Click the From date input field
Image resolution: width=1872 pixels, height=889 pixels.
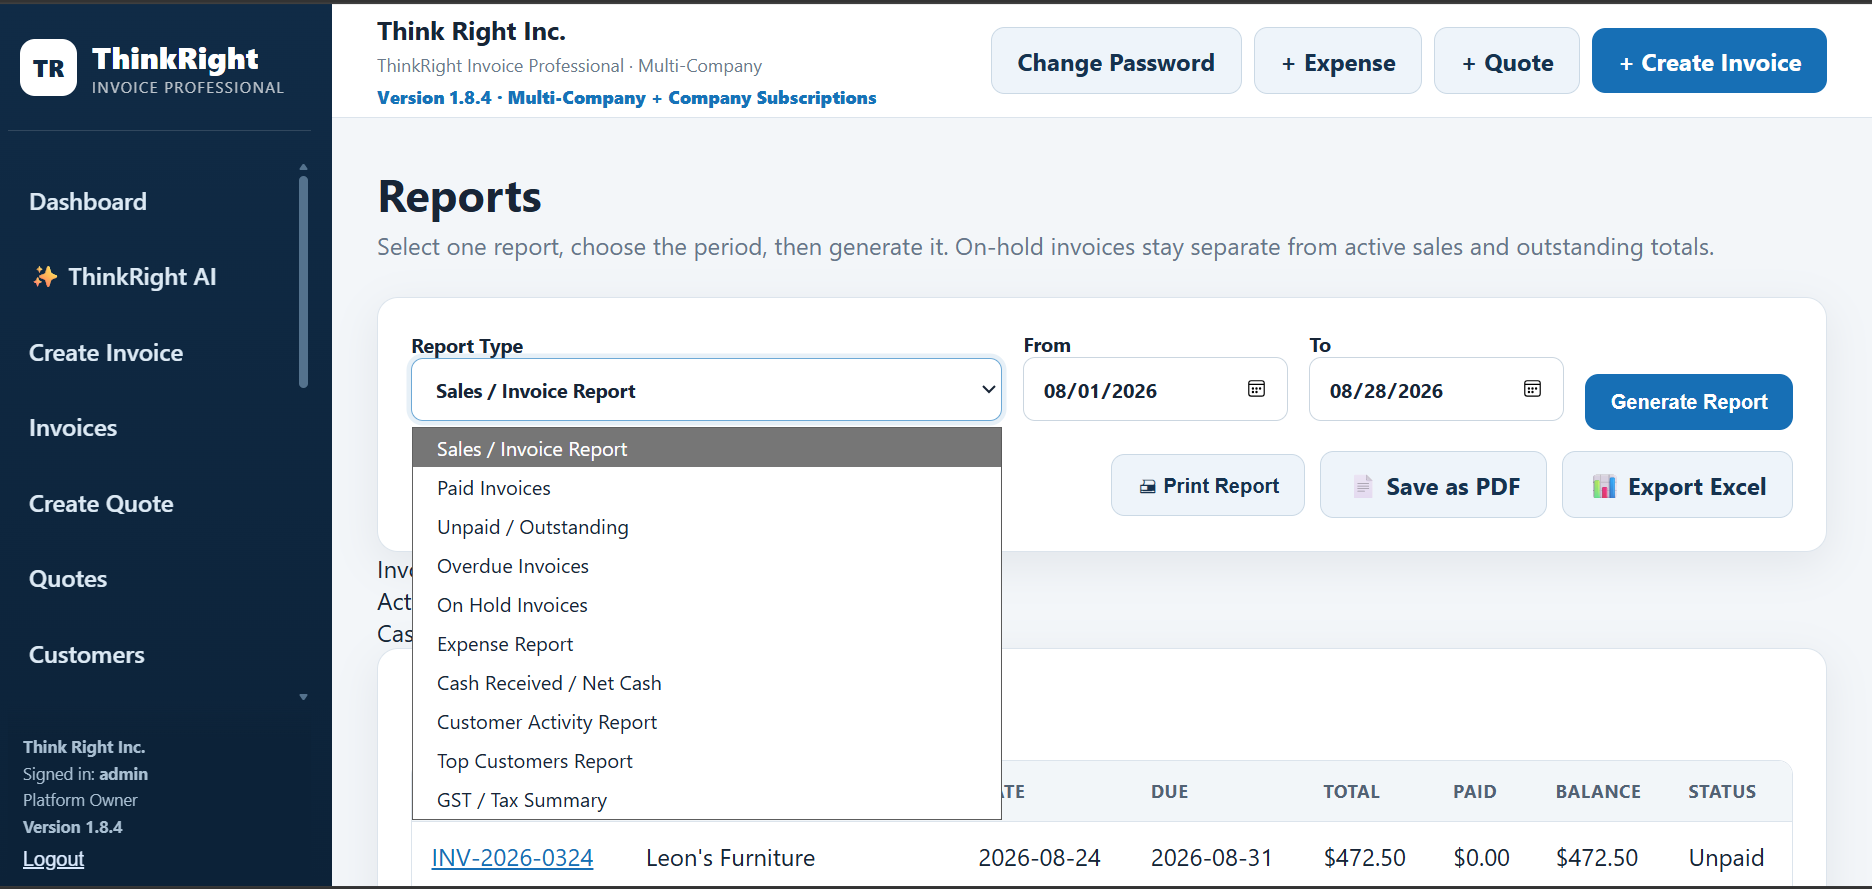(1155, 390)
